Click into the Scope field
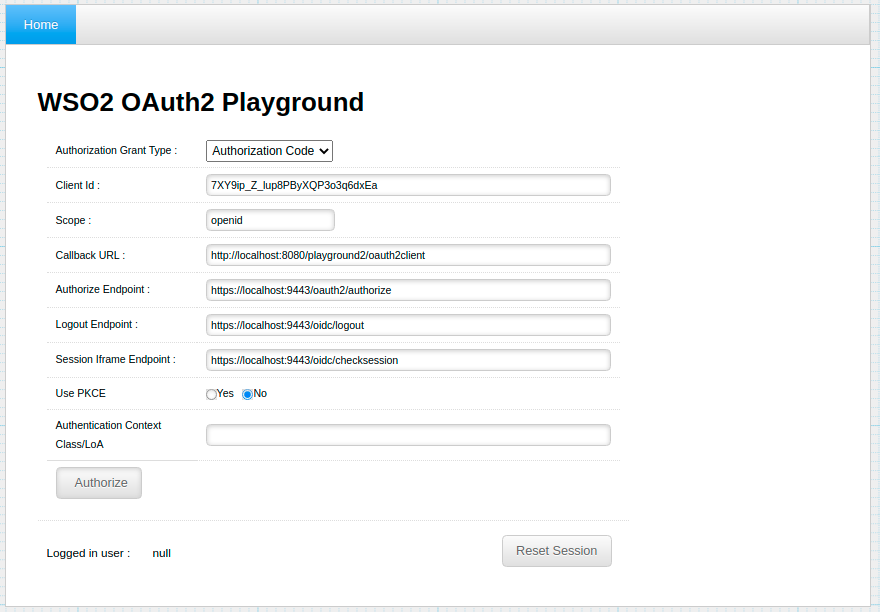 click(270, 220)
